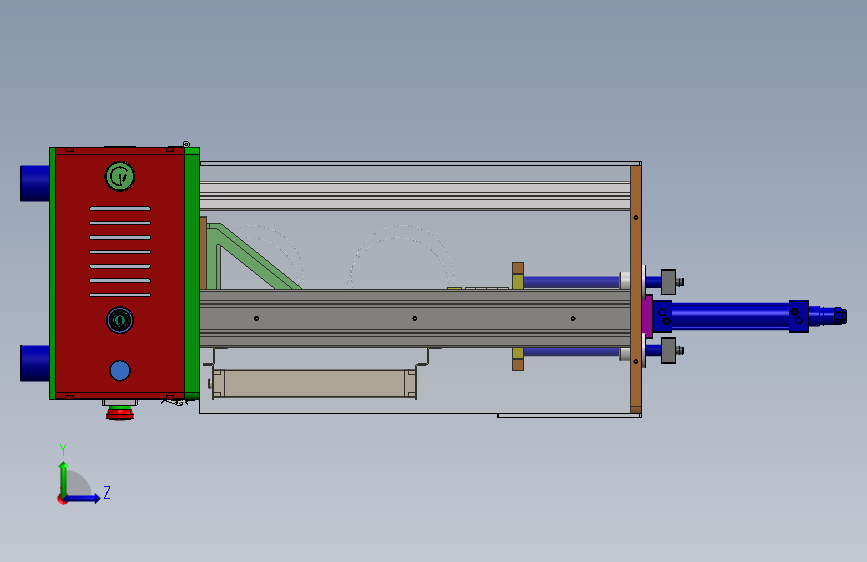Select the lower blue cylinder left of enclosure
Image resolution: width=867 pixels, height=562 pixels.
pos(35,363)
